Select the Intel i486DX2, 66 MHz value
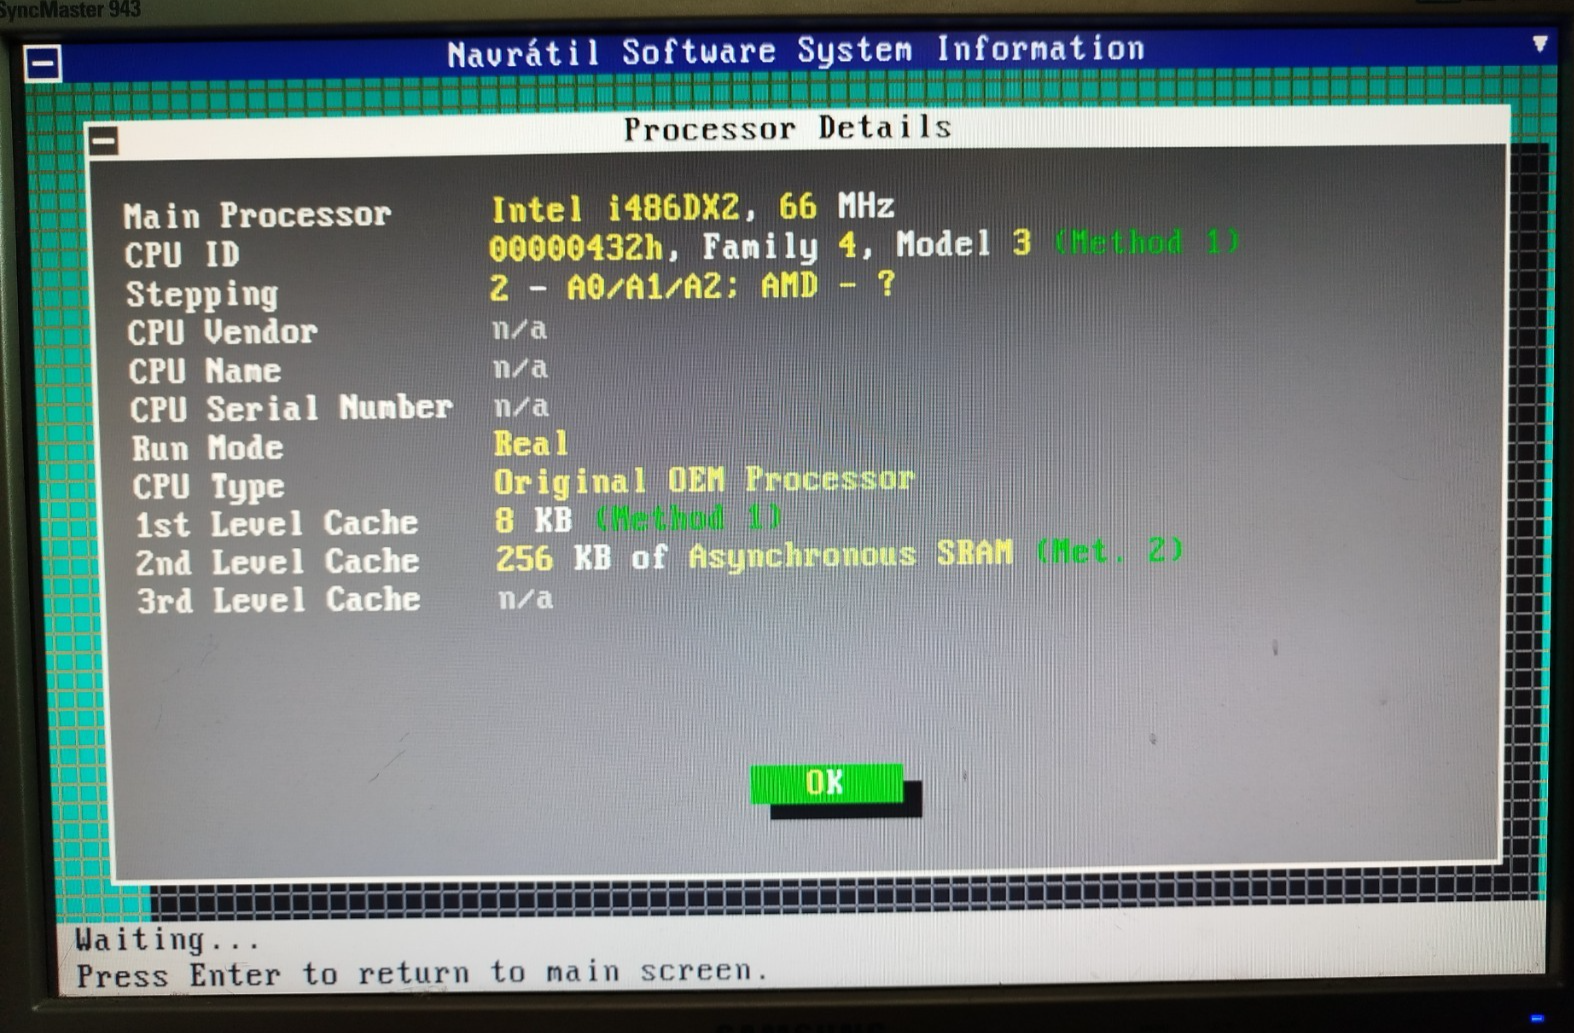The image size is (1574, 1033). [x=692, y=208]
